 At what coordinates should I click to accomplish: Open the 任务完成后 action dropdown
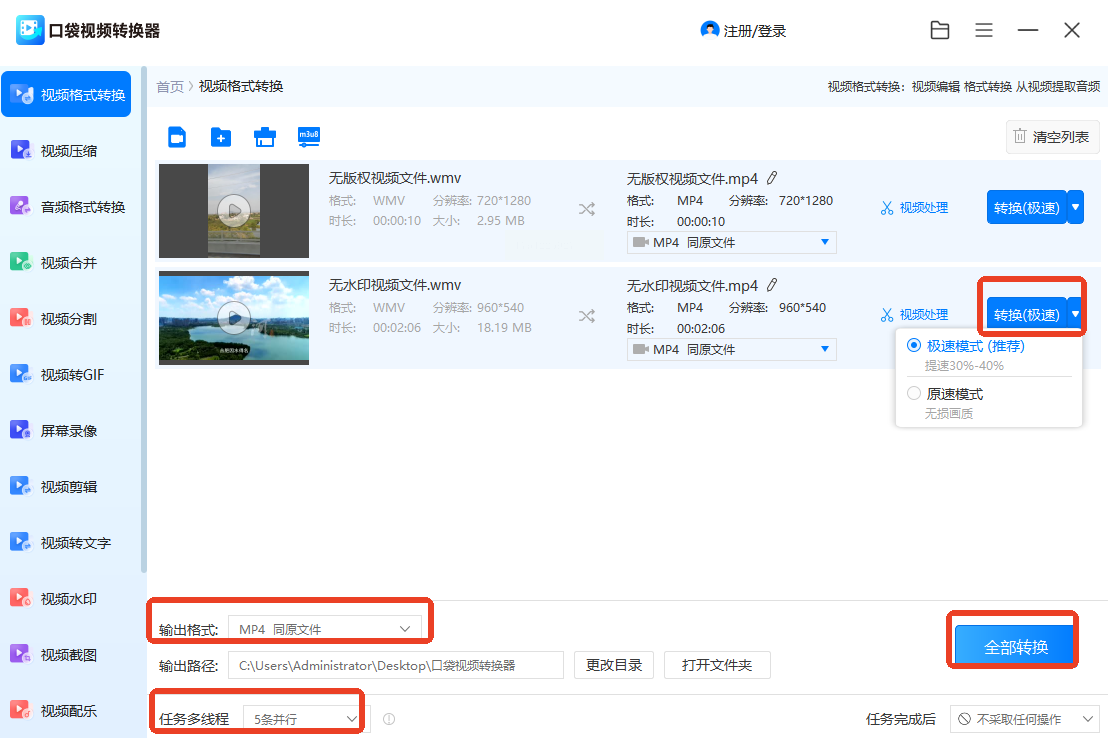pos(1024,719)
